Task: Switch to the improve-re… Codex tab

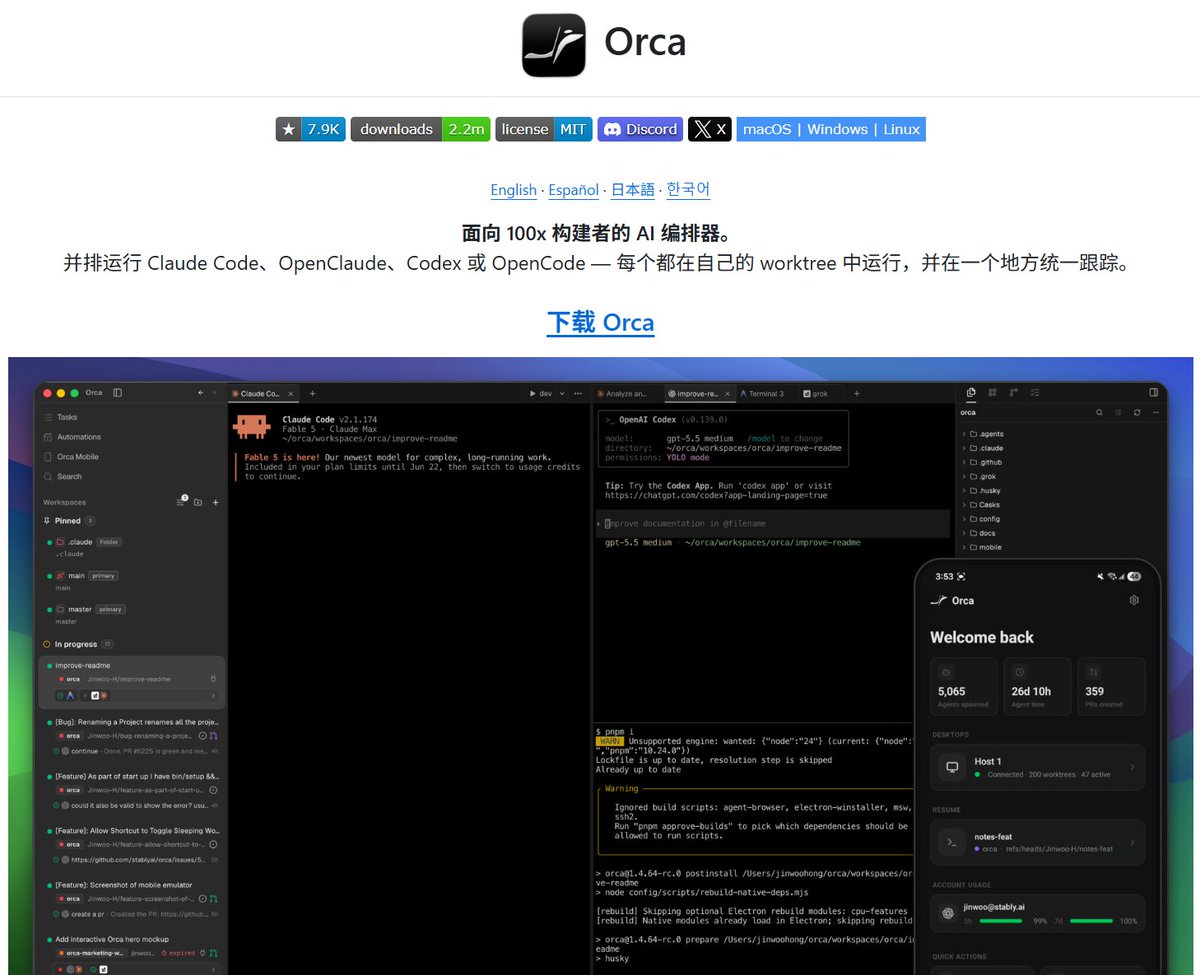Action: pos(698,394)
